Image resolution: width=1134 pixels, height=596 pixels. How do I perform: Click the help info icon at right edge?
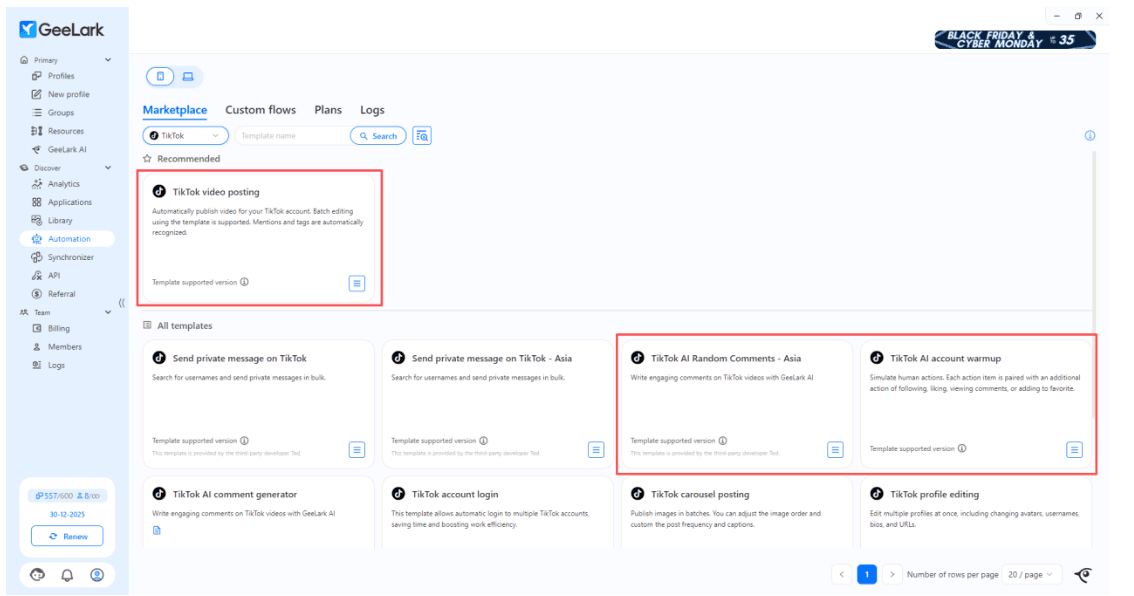point(1090,136)
